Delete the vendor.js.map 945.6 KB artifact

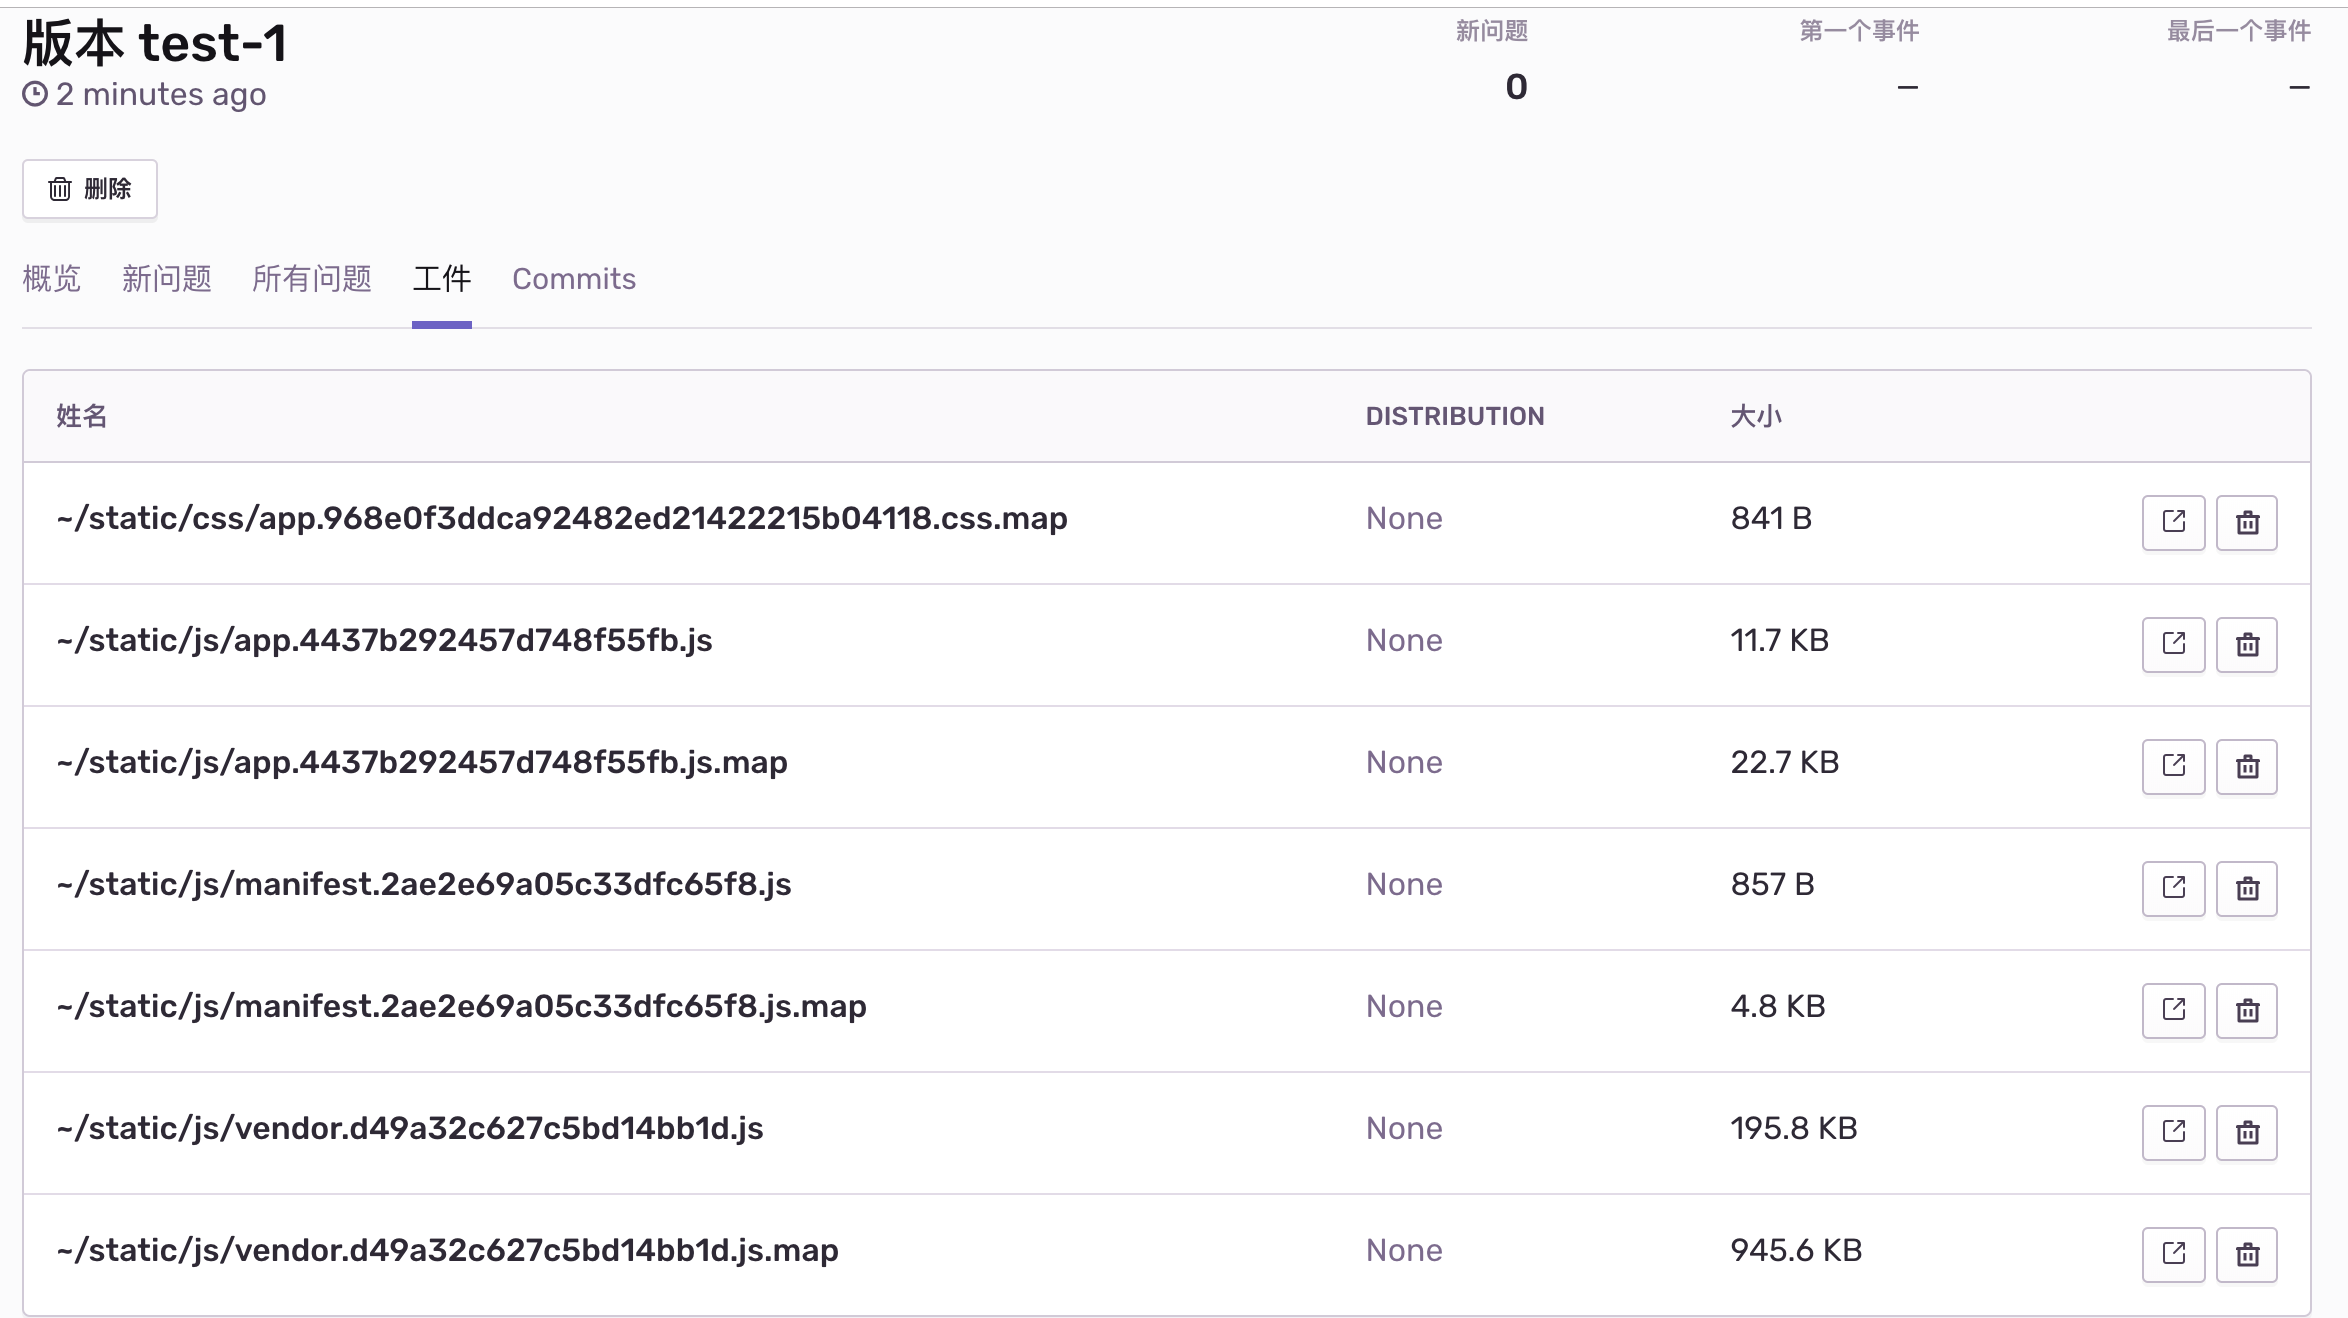tap(2247, 1254)
